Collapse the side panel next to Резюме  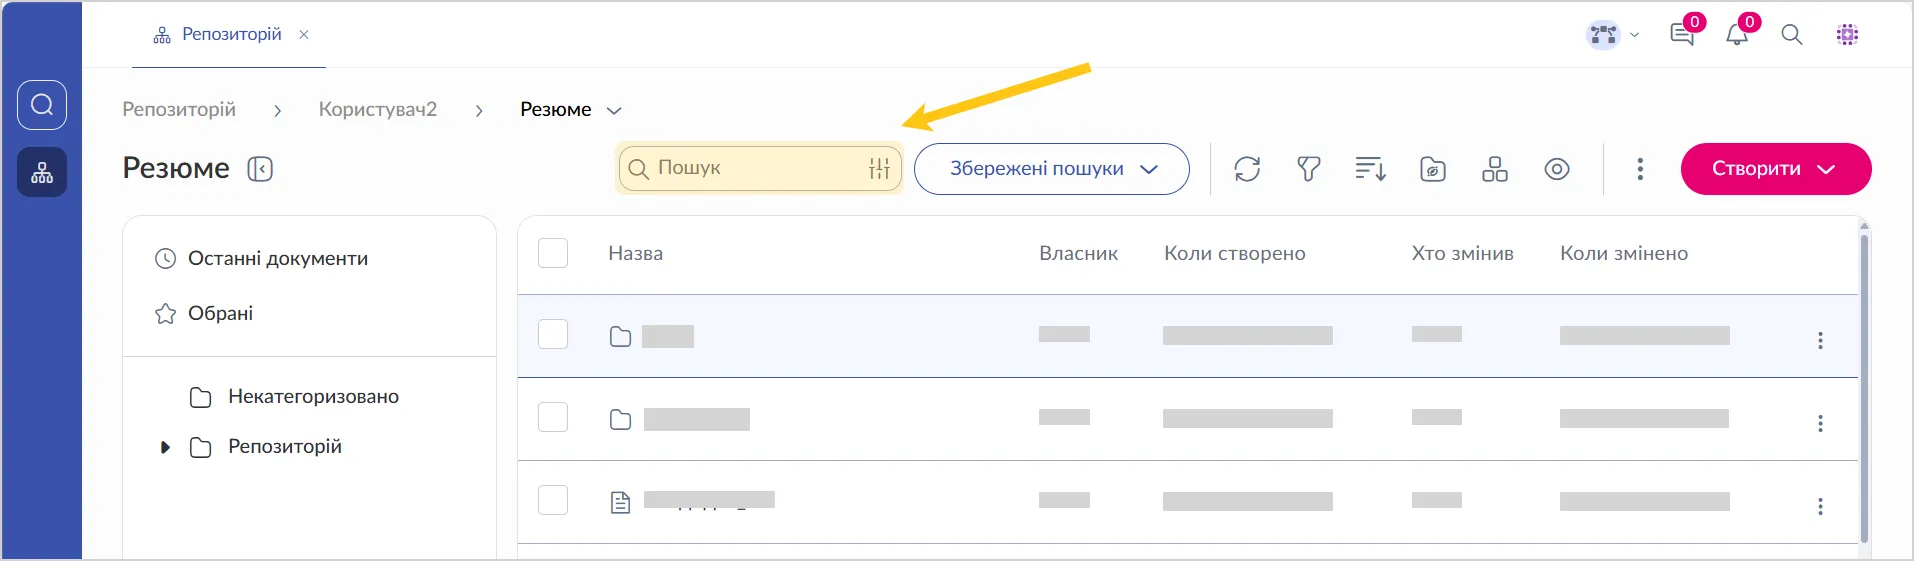point(260,169)
